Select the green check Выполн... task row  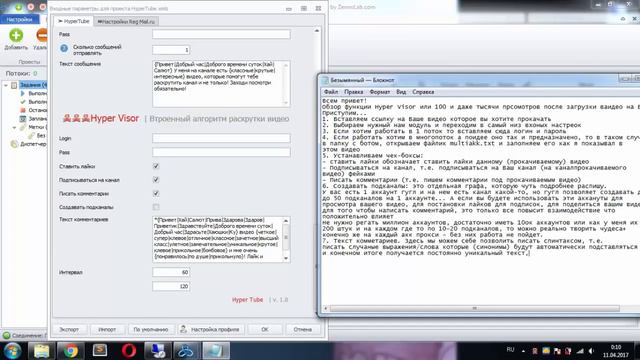point(34,102)
